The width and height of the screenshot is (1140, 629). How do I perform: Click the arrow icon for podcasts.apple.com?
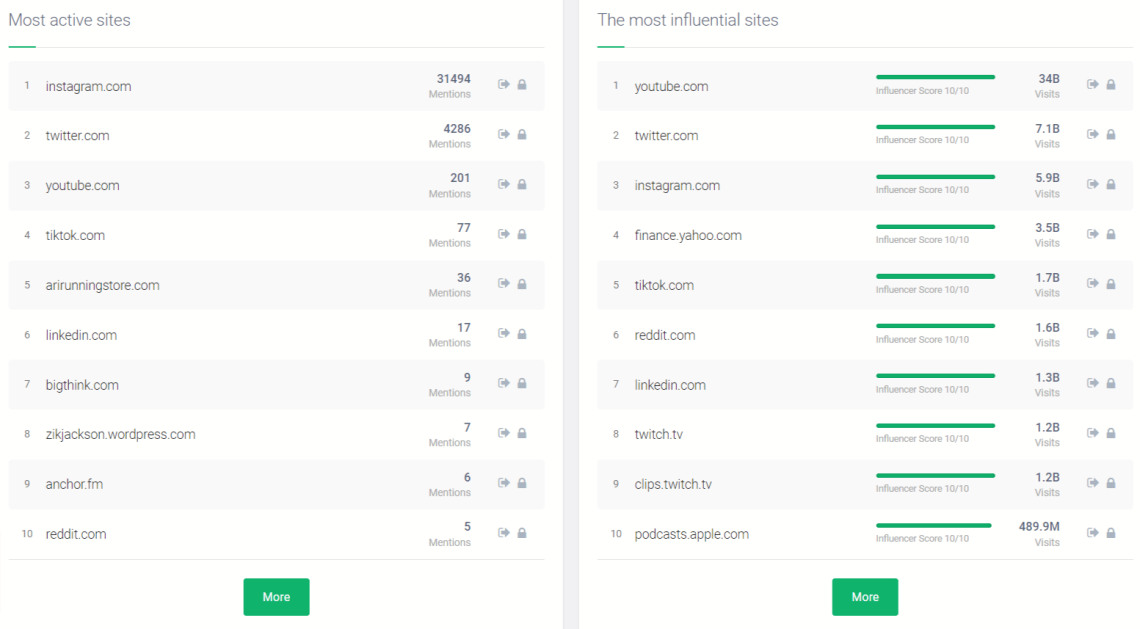click(x=1093, y=533)
